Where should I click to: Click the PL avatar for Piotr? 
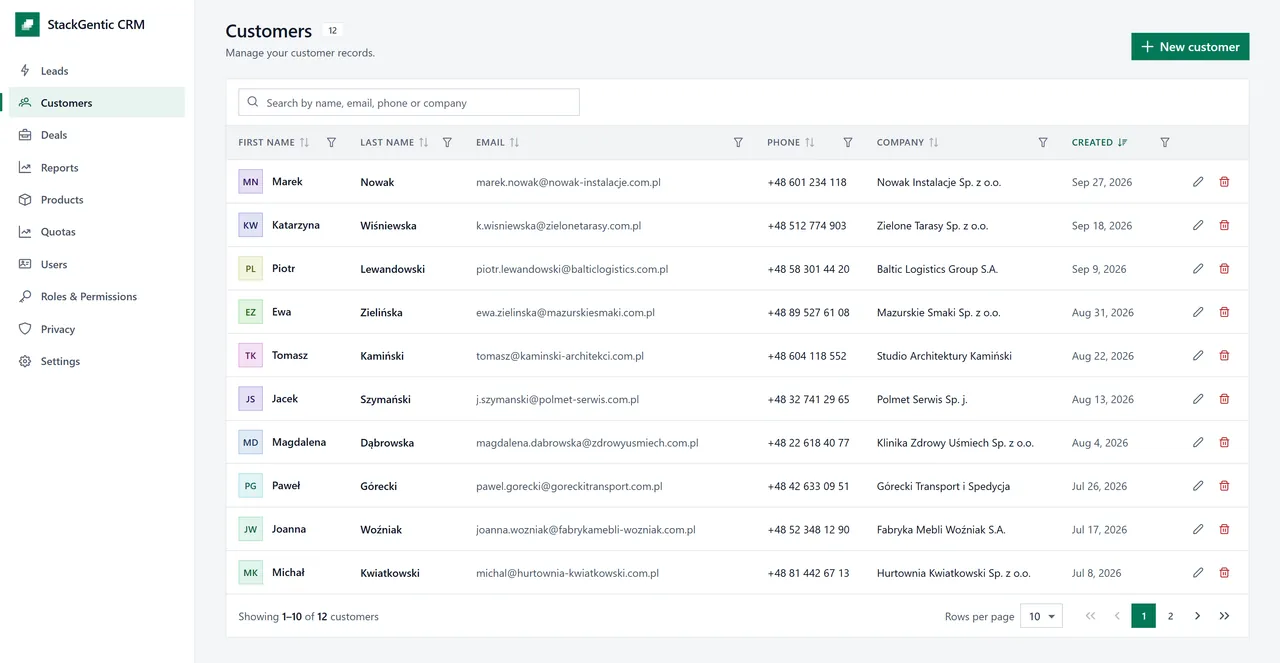click(250, 269)
